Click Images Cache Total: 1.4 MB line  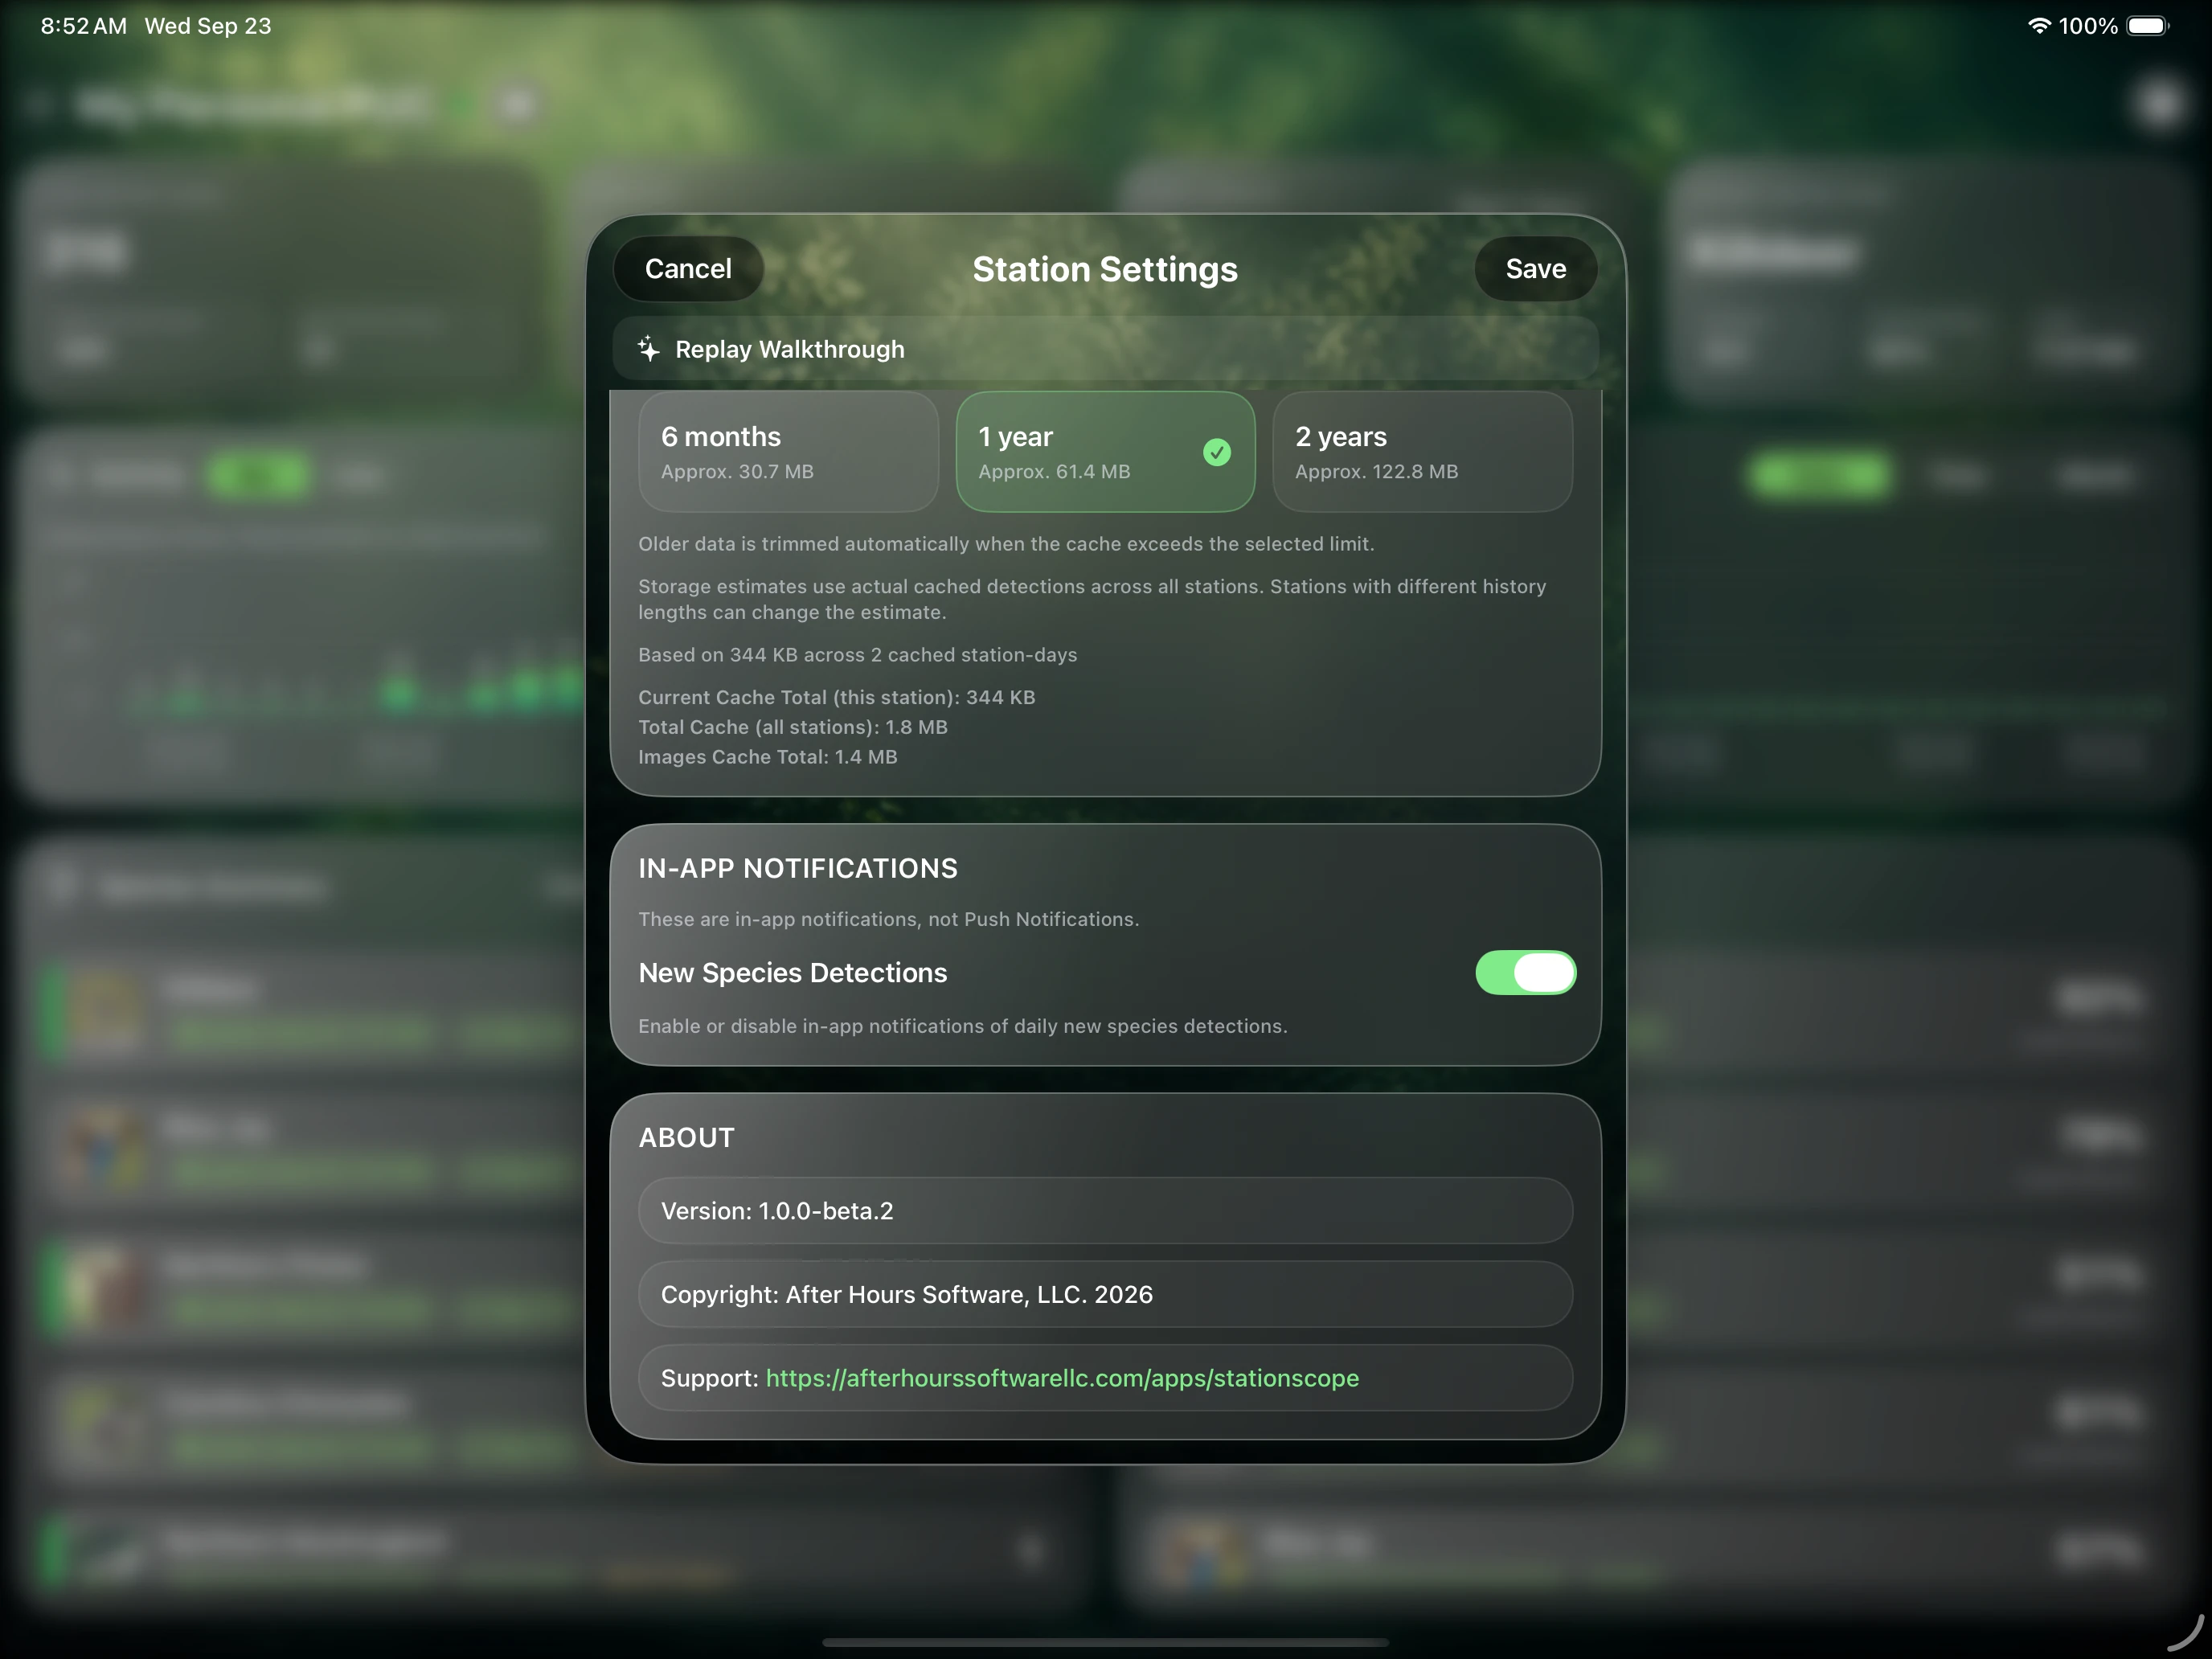768,757
